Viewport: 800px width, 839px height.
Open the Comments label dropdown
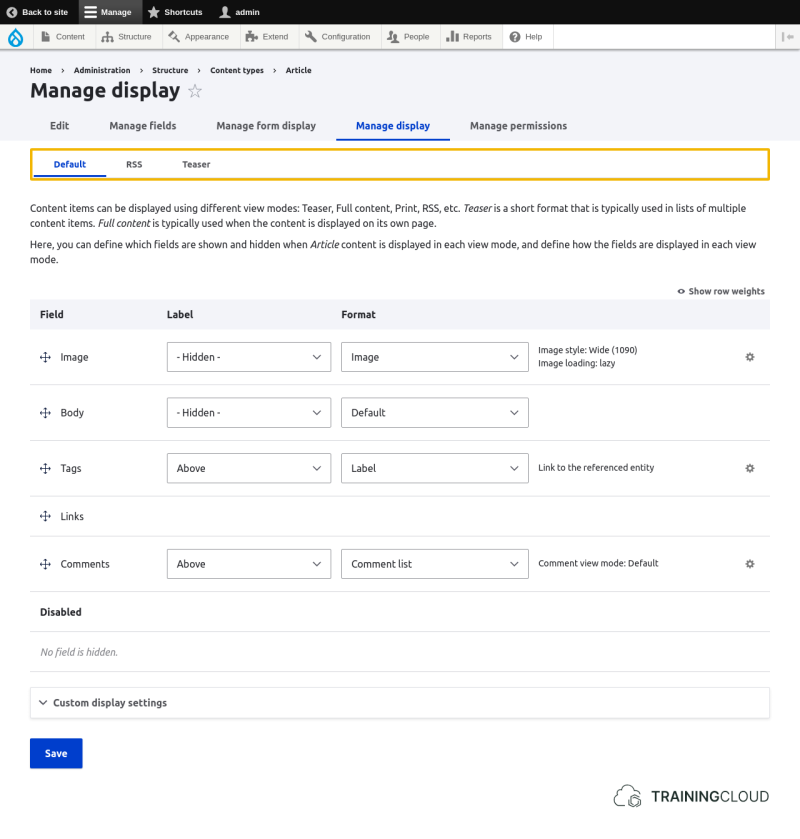point(249,565)
